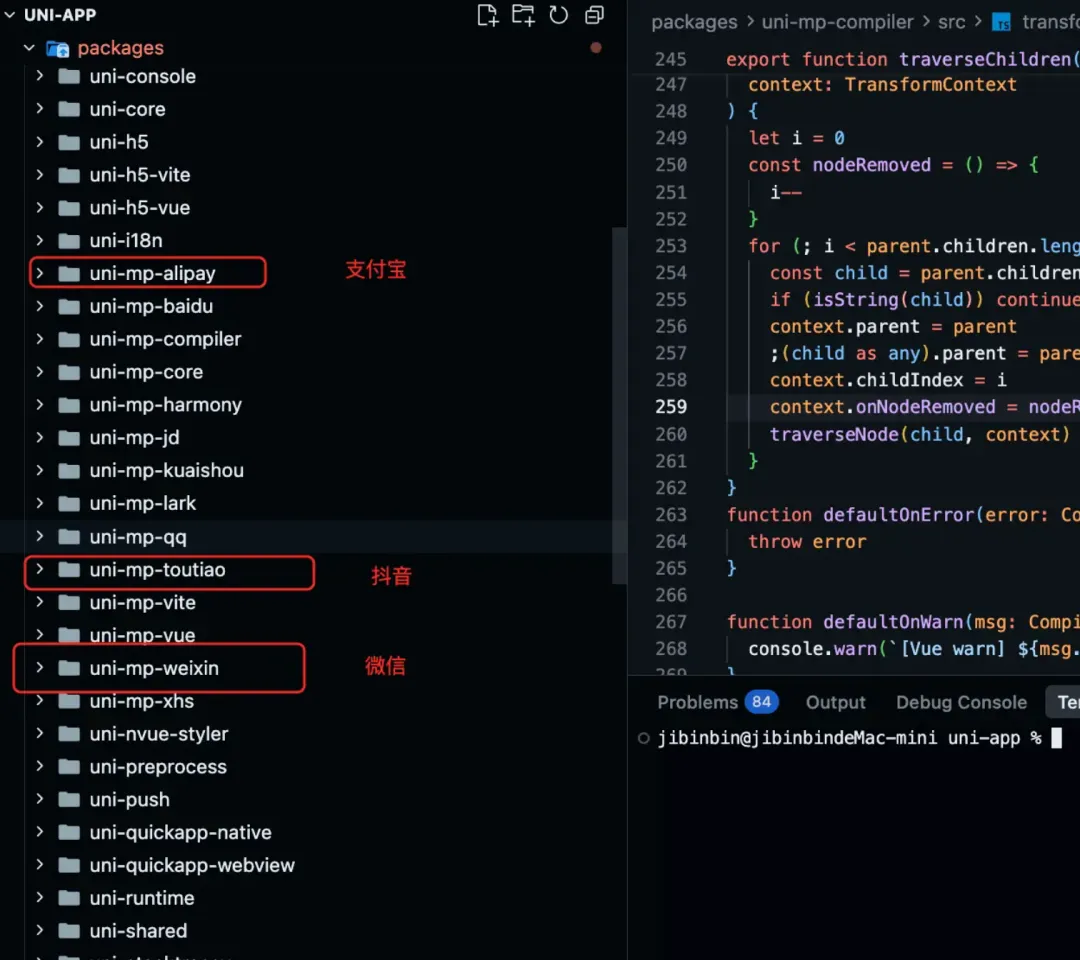Expand the uni-mp-toutiao folder arrow
The height and width of the screenshot is (960, 1080).
point(40,570)
